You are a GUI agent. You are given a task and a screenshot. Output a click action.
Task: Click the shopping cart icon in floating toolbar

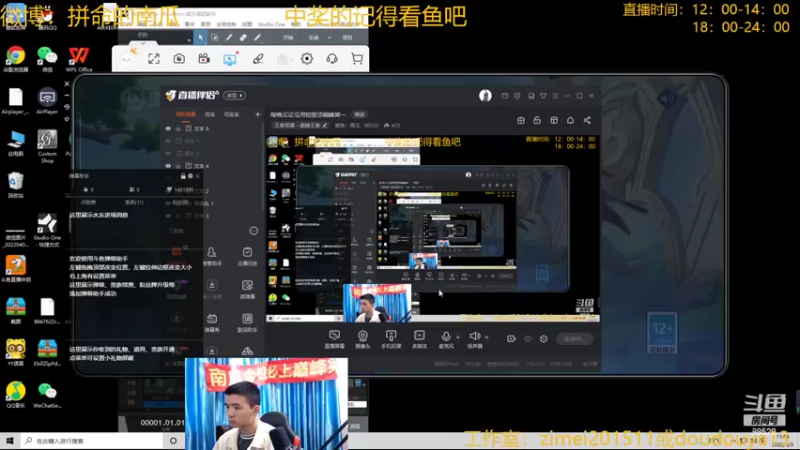(357, 59)
